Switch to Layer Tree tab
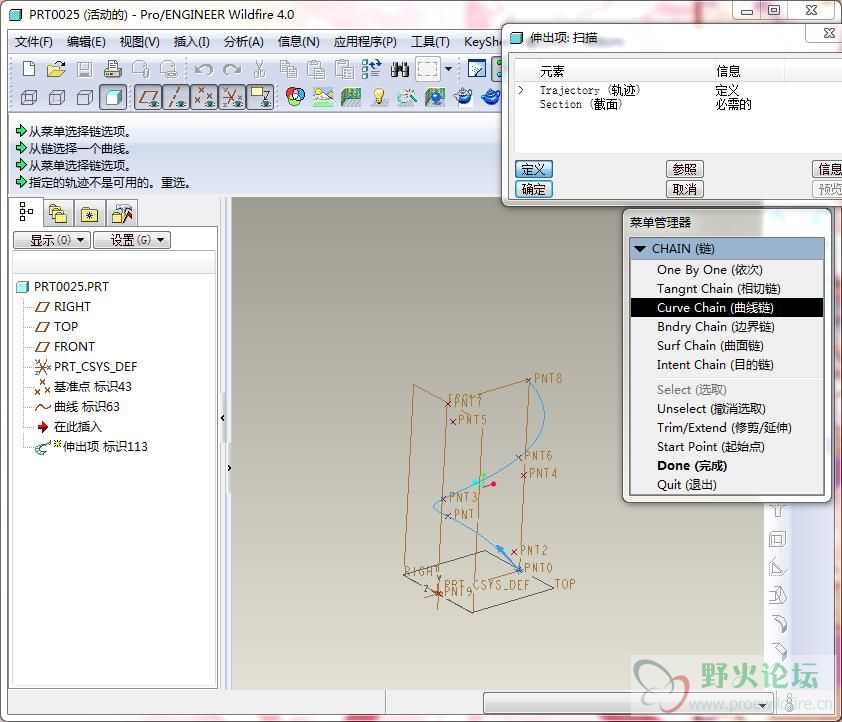 [57, 214]
